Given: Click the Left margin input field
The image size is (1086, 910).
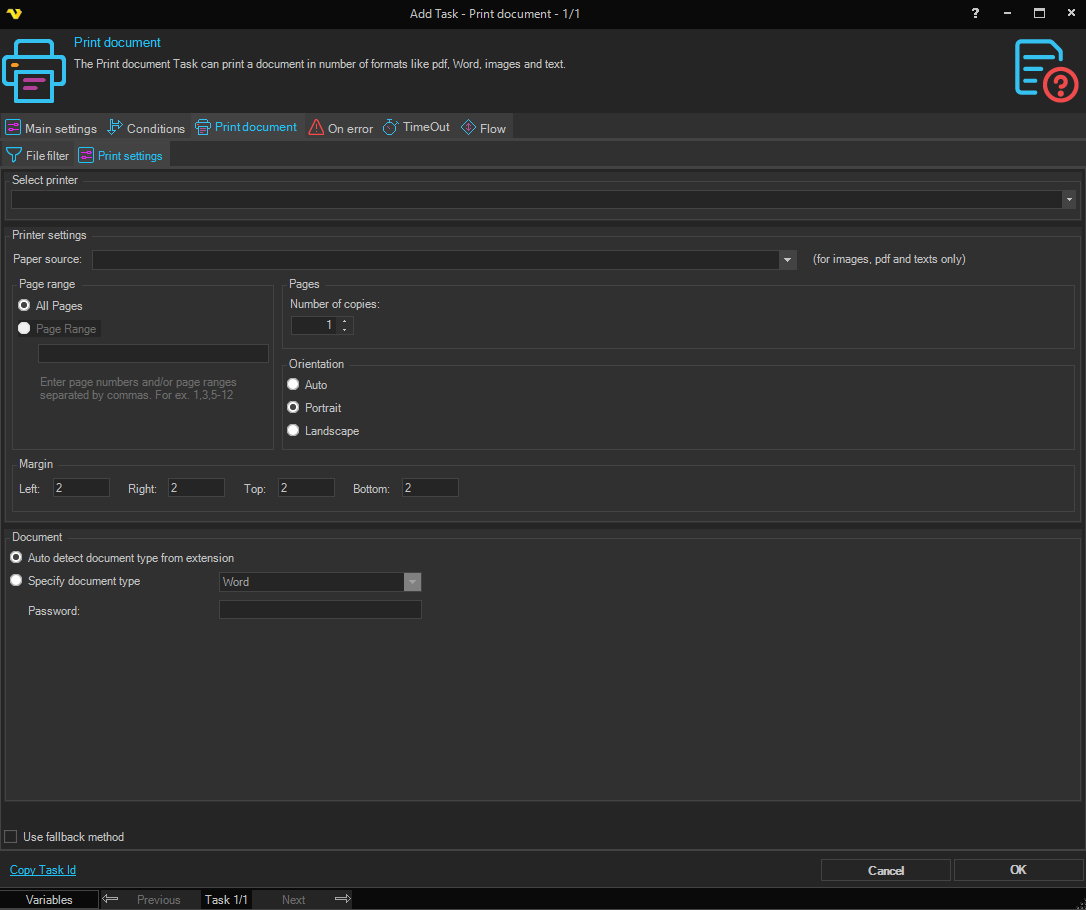Looking at the screenshot, I should tap(81, 488).
